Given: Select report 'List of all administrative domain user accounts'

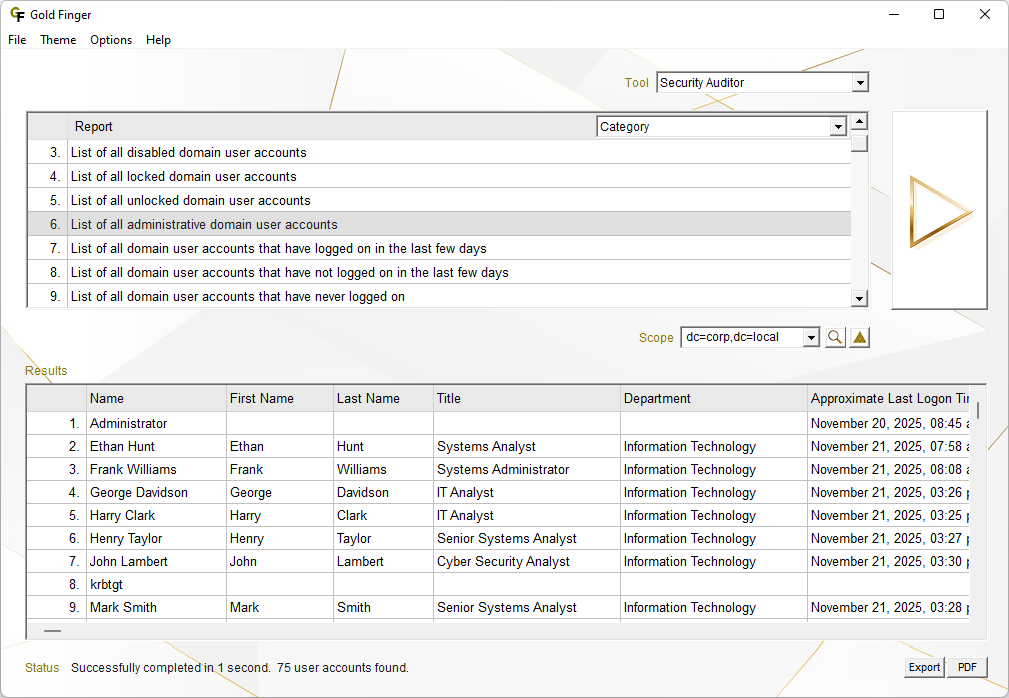Looking at the screenshot, I should click(439, 225).
